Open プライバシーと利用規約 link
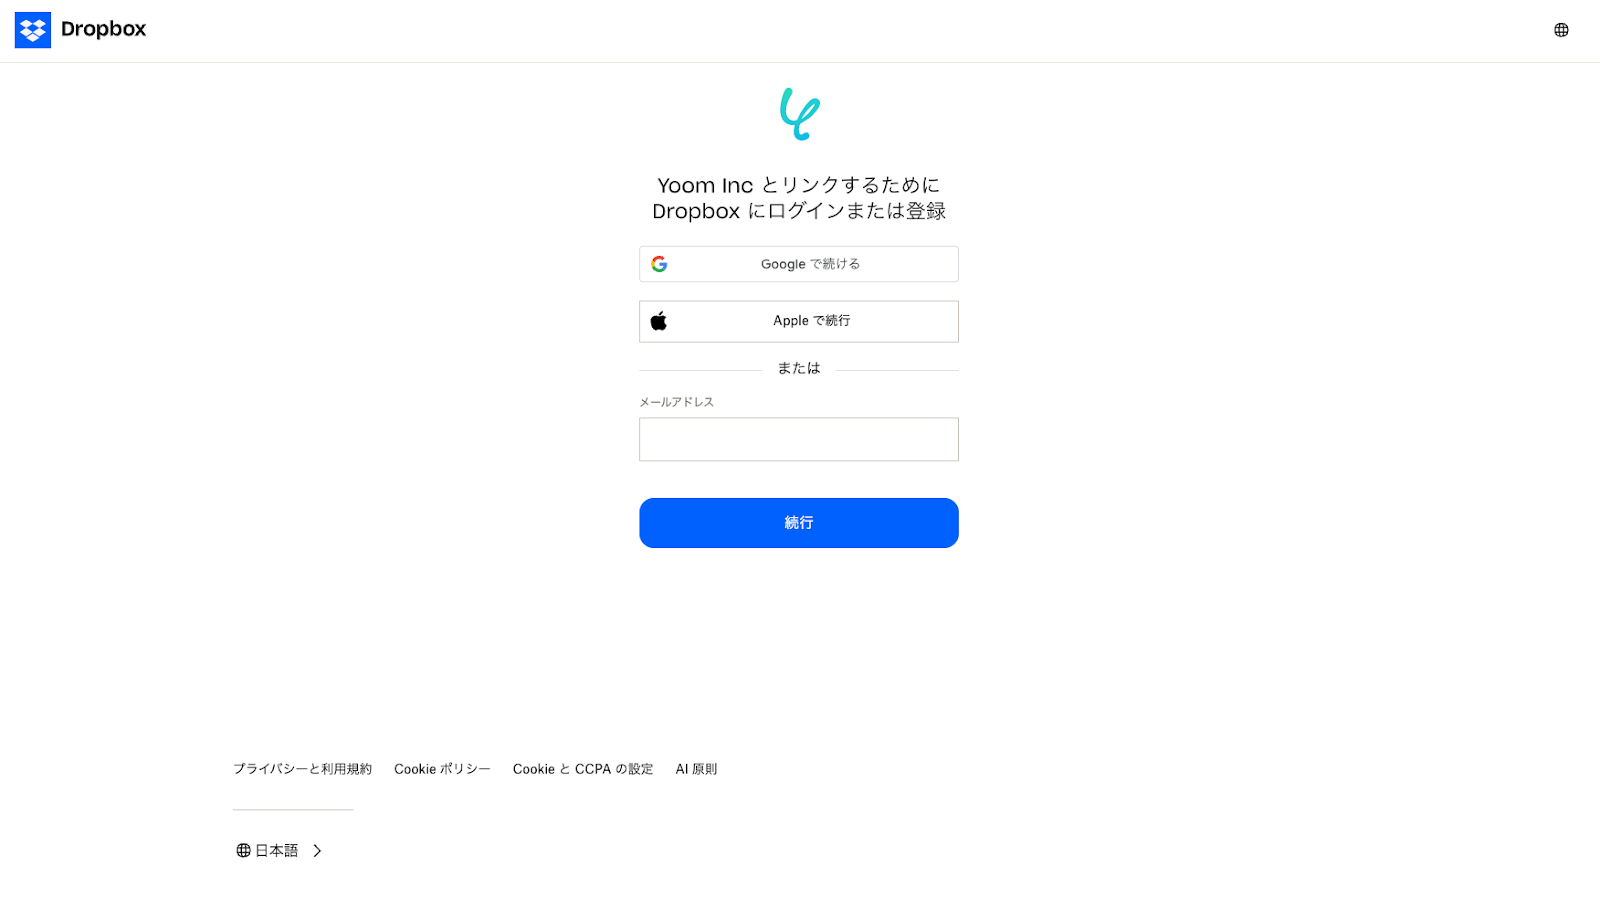This screenshot has width=1600, height=898. (302, 769)
